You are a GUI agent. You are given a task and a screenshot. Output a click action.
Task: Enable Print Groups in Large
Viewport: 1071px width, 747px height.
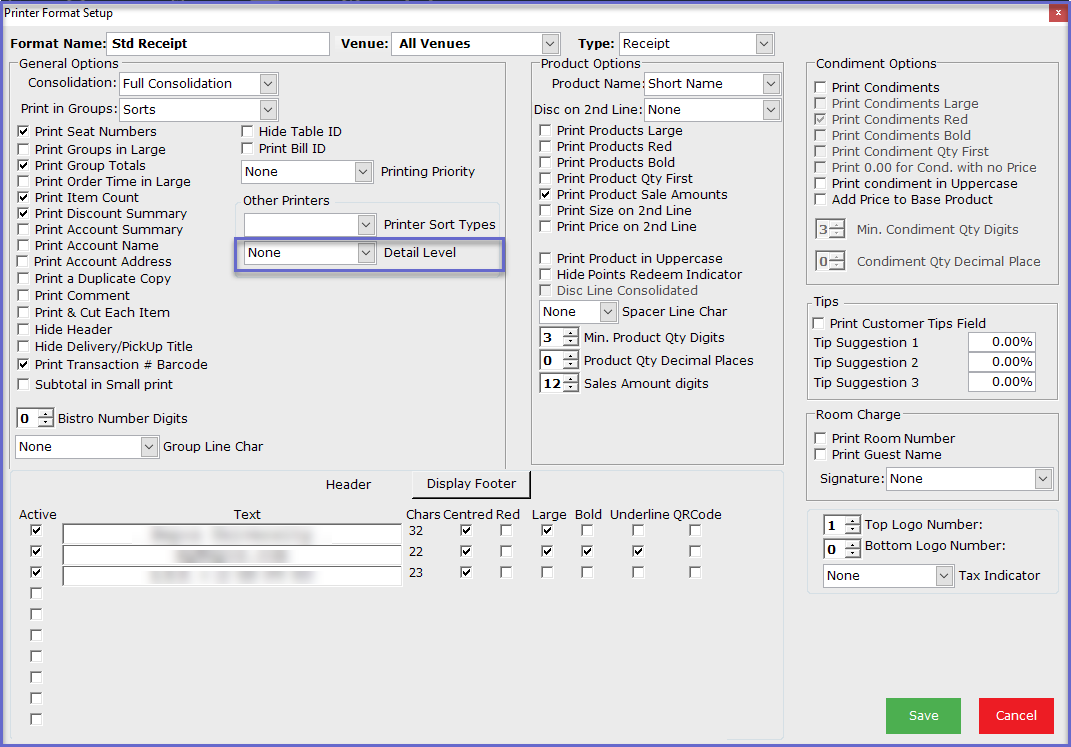tap(23, 149)
